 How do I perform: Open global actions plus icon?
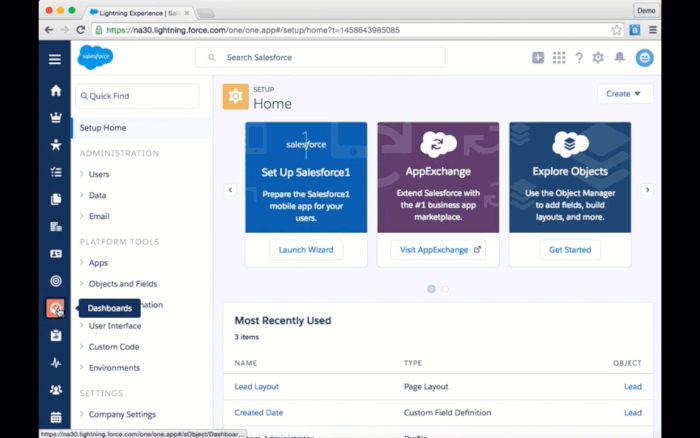(538, 57)
